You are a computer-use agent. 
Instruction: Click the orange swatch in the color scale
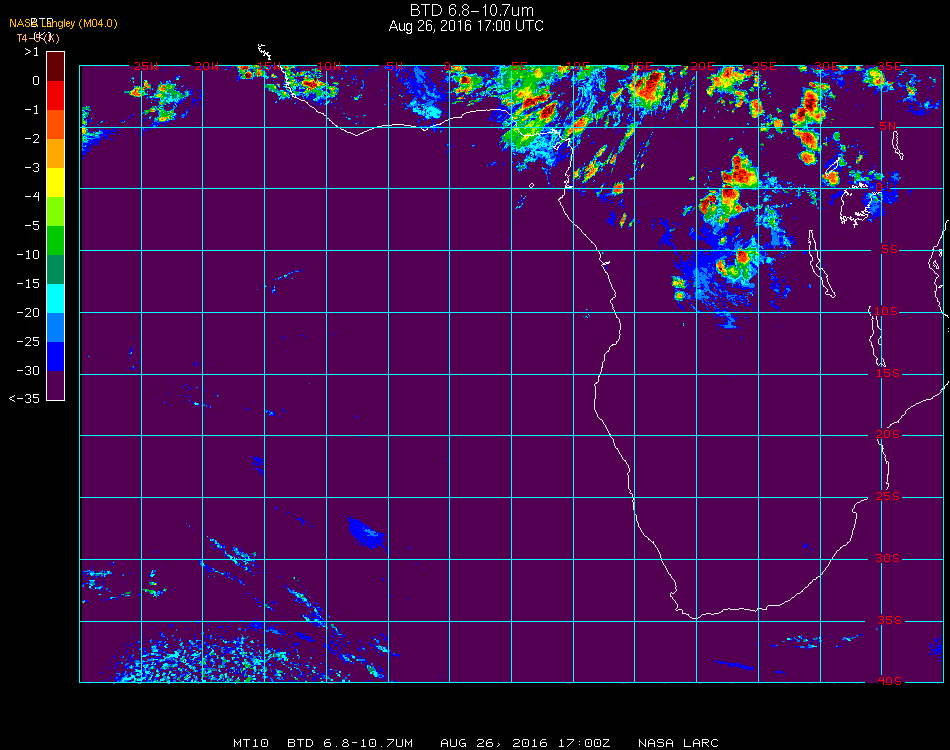[x=55, y=153]
